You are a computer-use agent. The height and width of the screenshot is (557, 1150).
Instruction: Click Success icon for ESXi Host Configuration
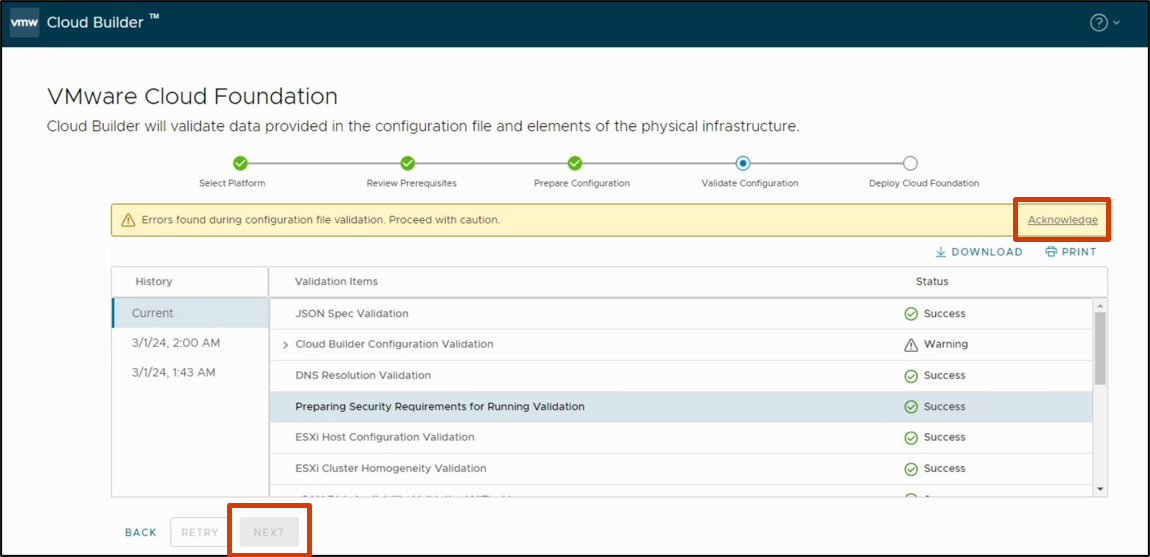pos(911,437)
